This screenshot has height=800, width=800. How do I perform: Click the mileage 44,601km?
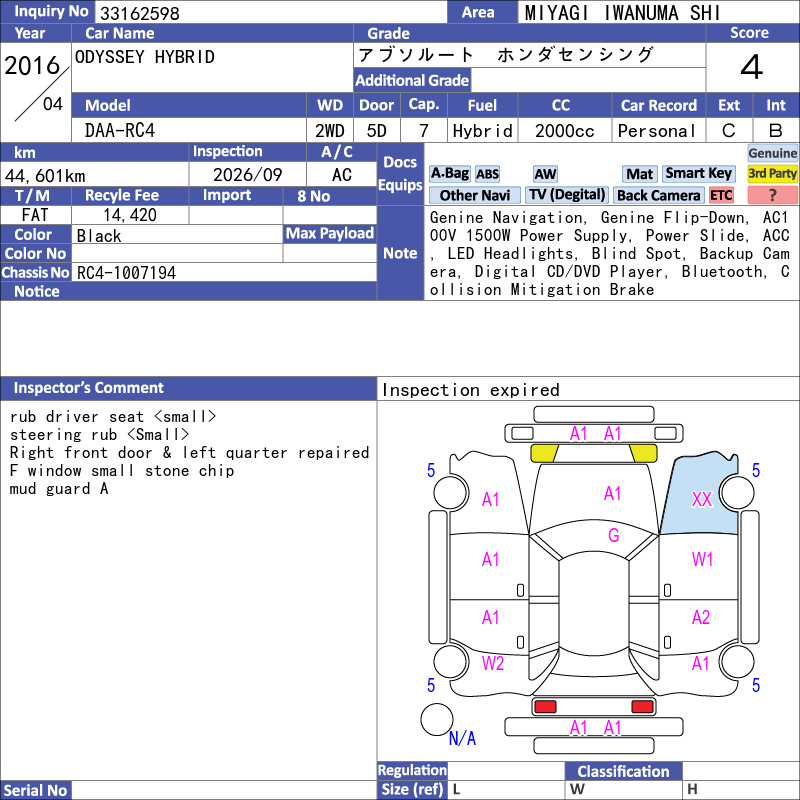click(x=45, y=176)
